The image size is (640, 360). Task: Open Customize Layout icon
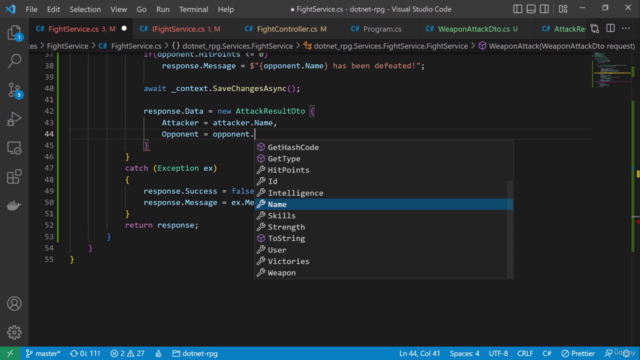[563, 9]
